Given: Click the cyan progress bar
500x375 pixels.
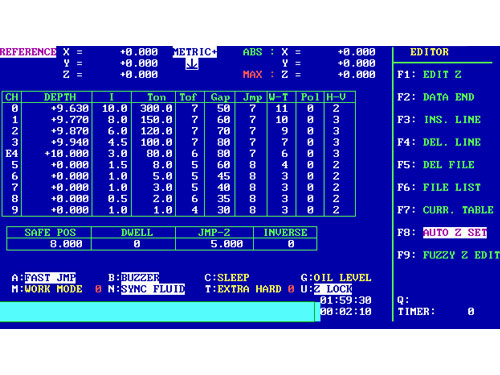Looking at the screenshot, I should click(x=160, y=312).
